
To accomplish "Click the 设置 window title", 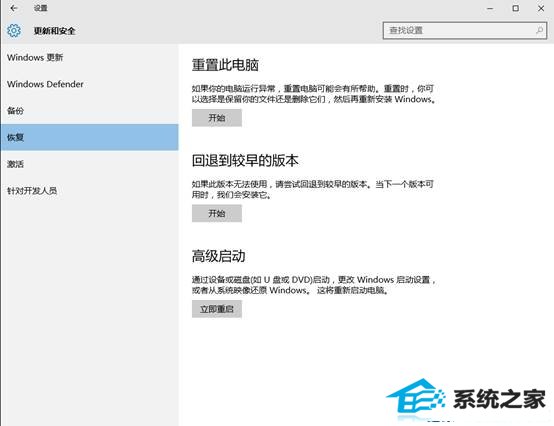I will [41, 8].
